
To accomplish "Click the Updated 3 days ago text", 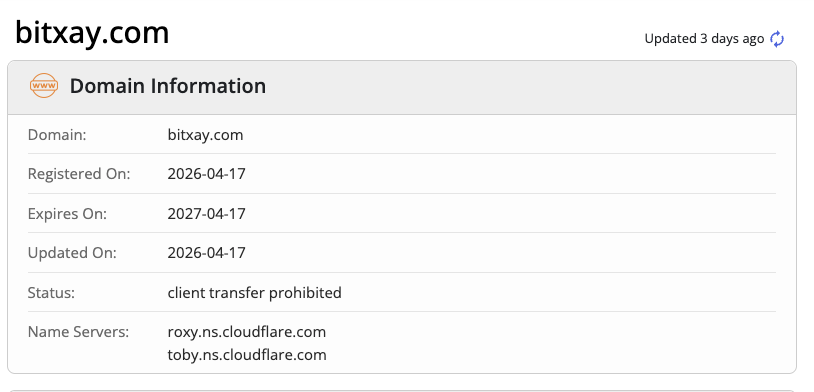I will point(704,39).
